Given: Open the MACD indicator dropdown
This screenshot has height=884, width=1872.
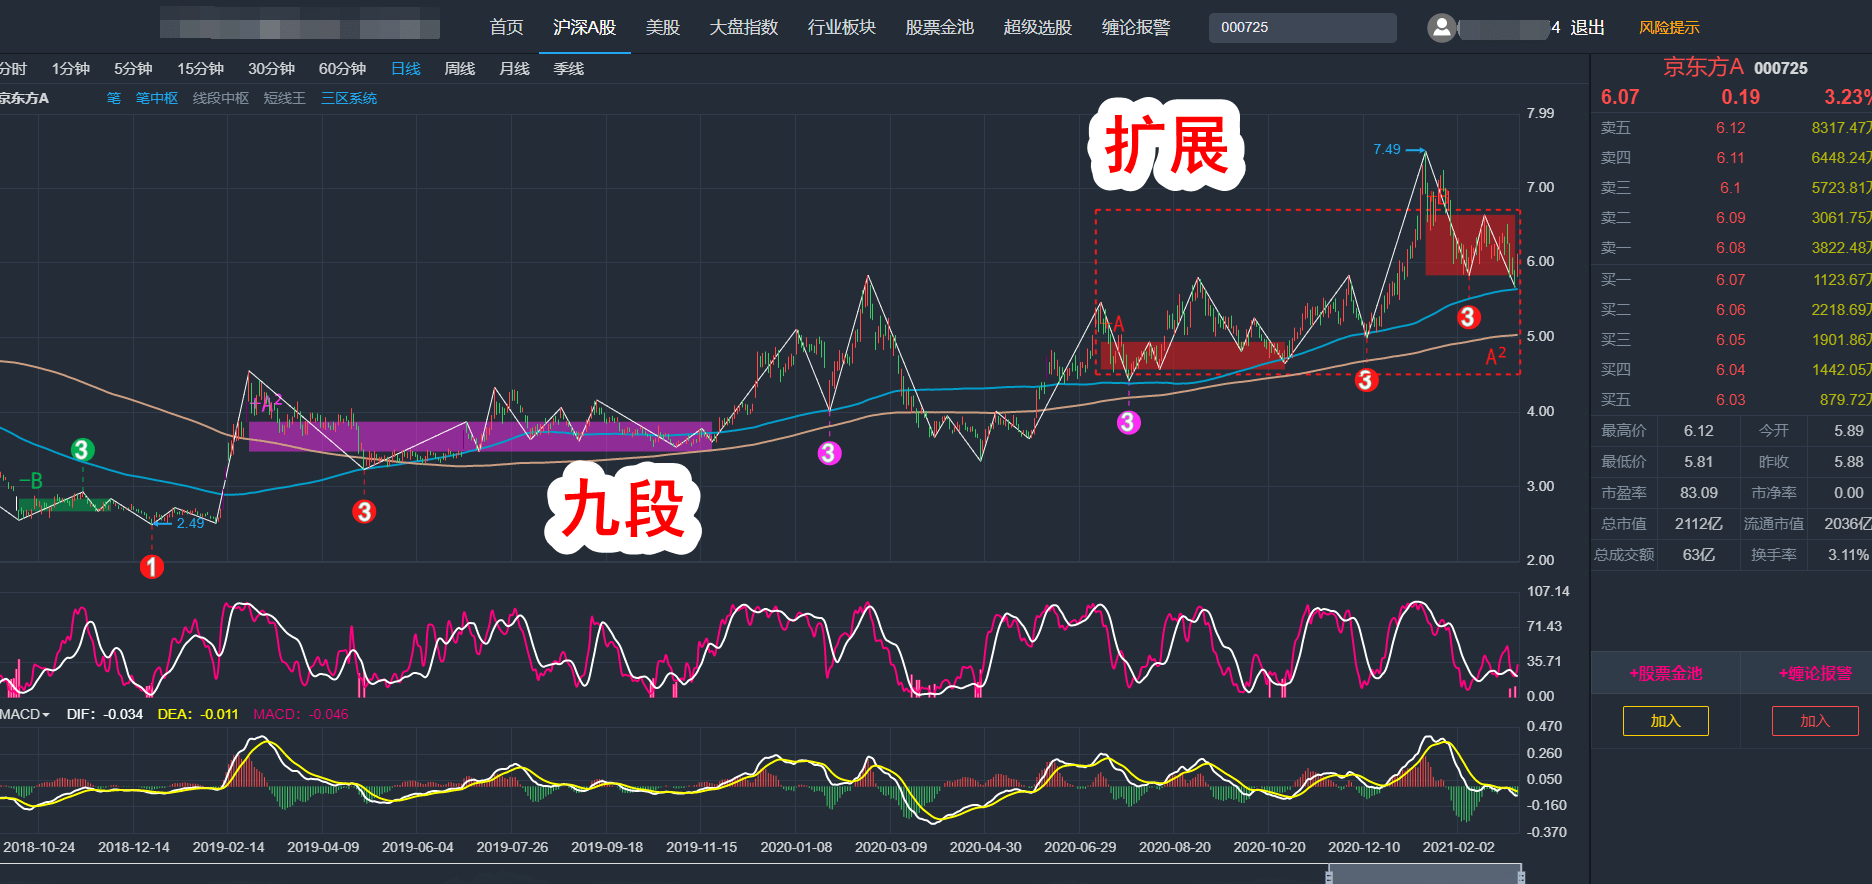Looking at the screenshot, I should 25,714.
